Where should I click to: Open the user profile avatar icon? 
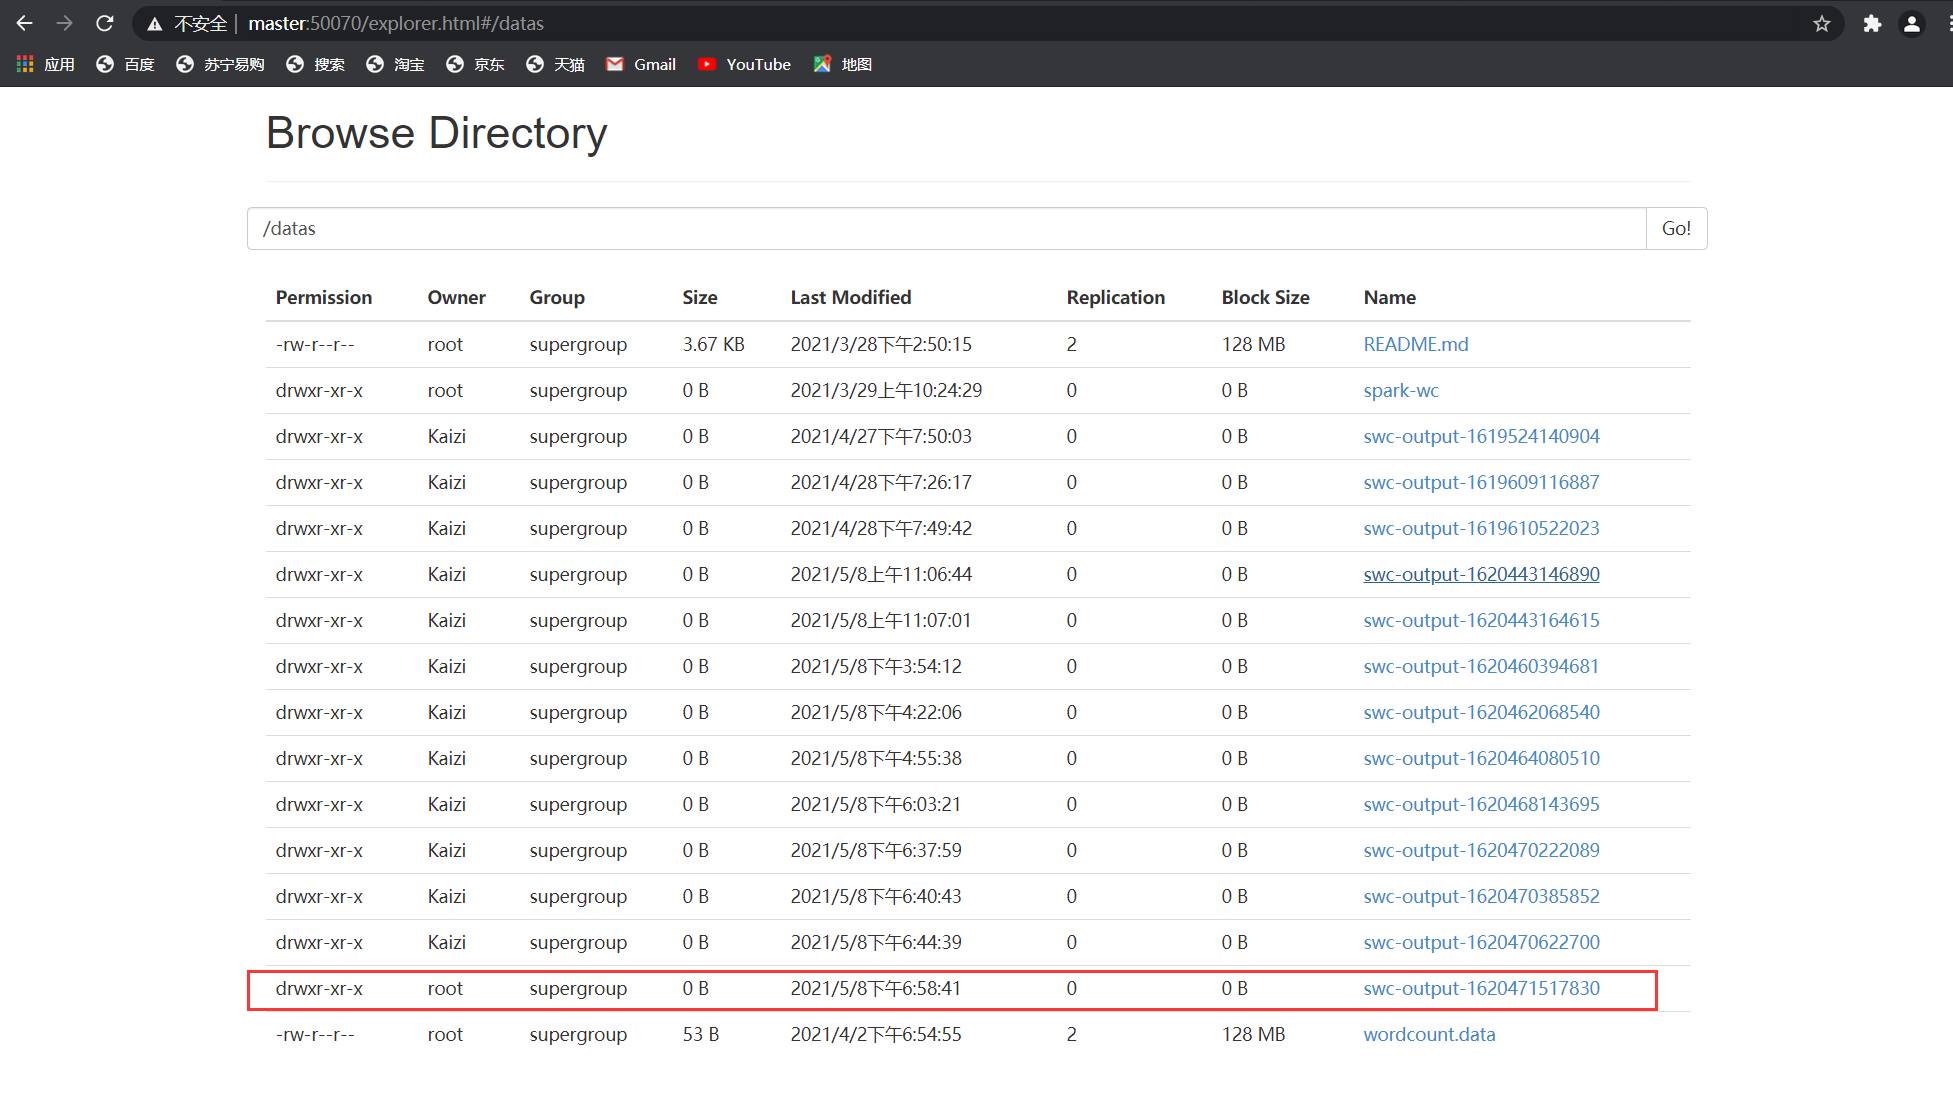pyautogui.click(x=1911, y=23)
